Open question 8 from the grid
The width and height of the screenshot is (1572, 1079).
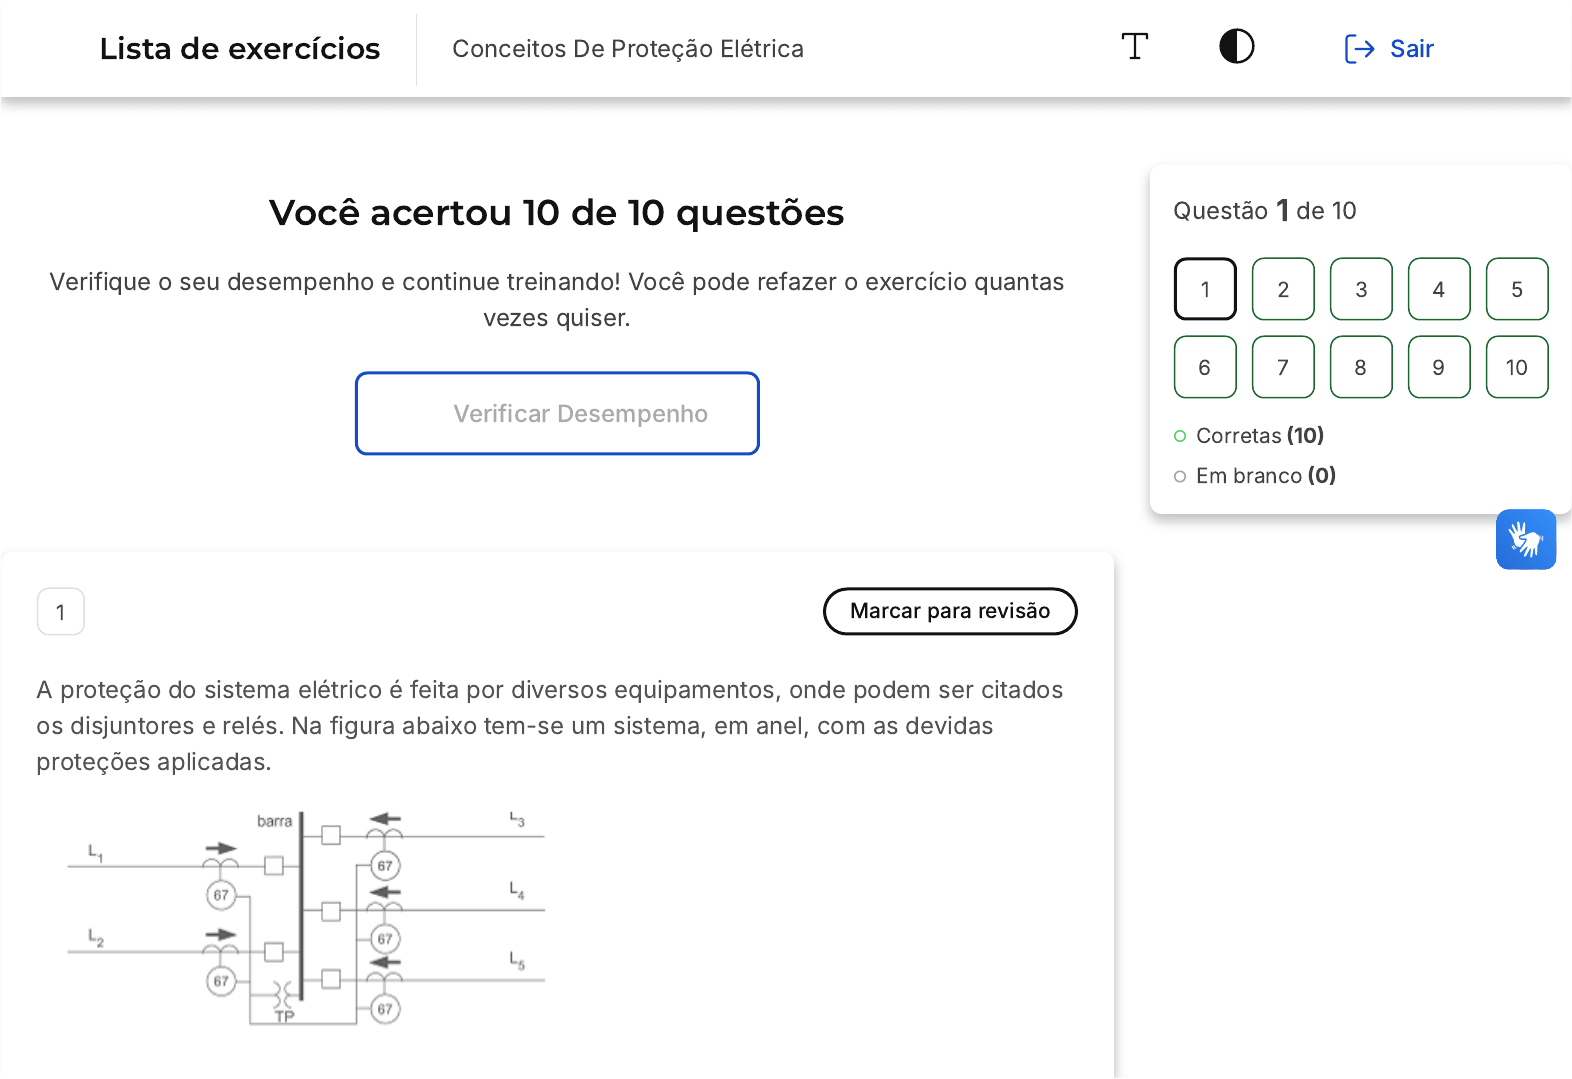click(1361, 367)
